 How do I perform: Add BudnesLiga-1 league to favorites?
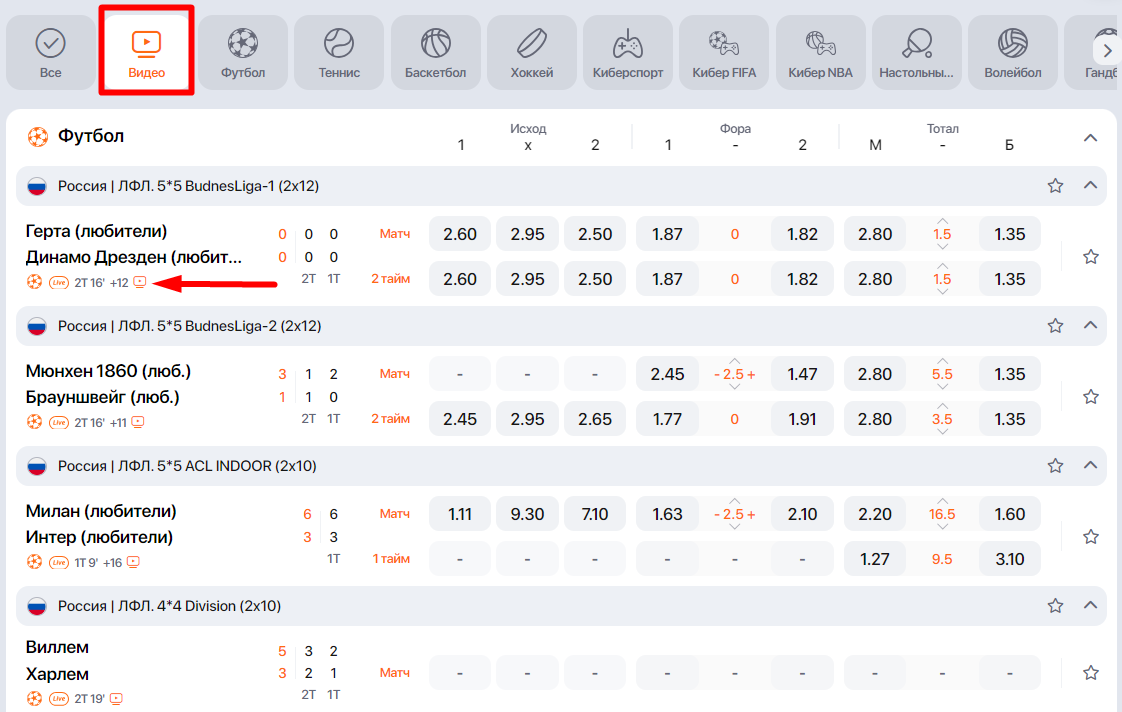coord(1055,185)
